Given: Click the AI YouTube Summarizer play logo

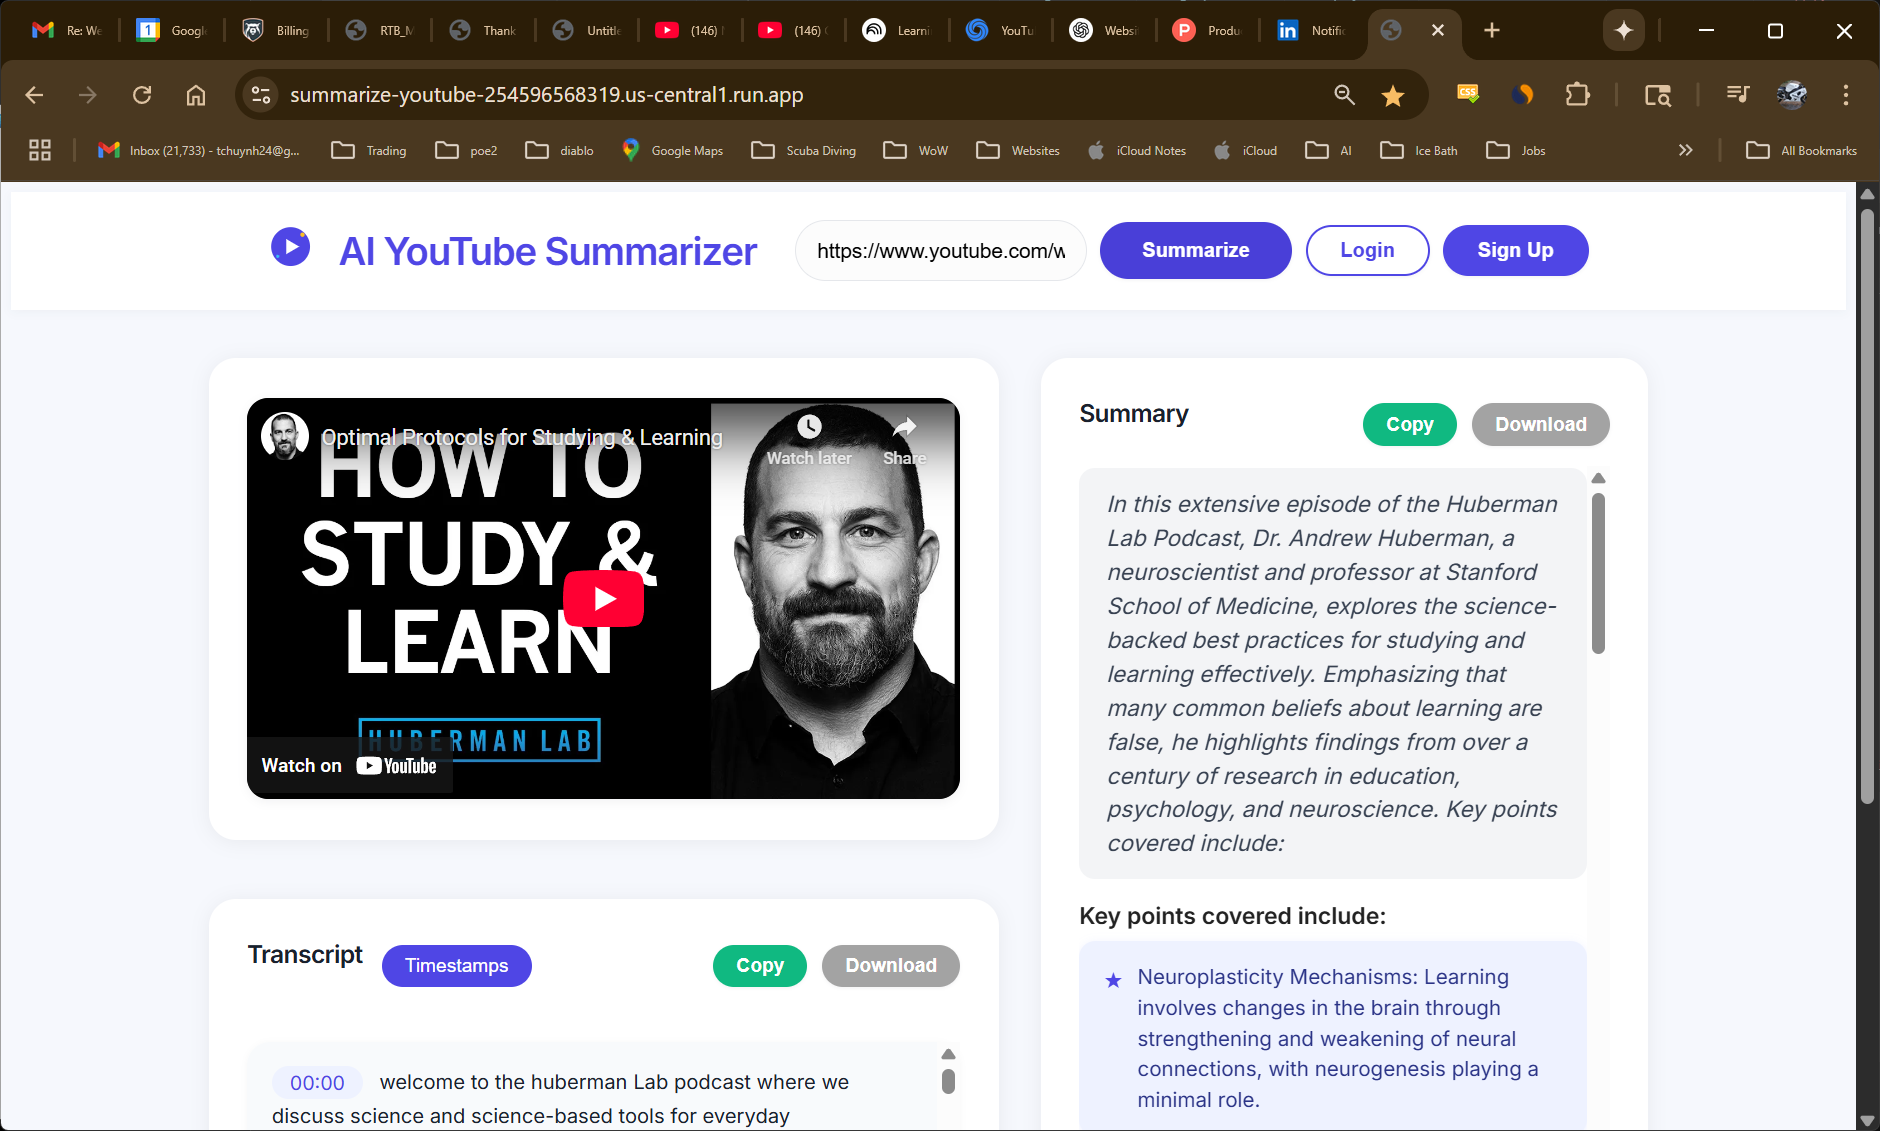Looking at the screenshot, I should coord(291,247).
